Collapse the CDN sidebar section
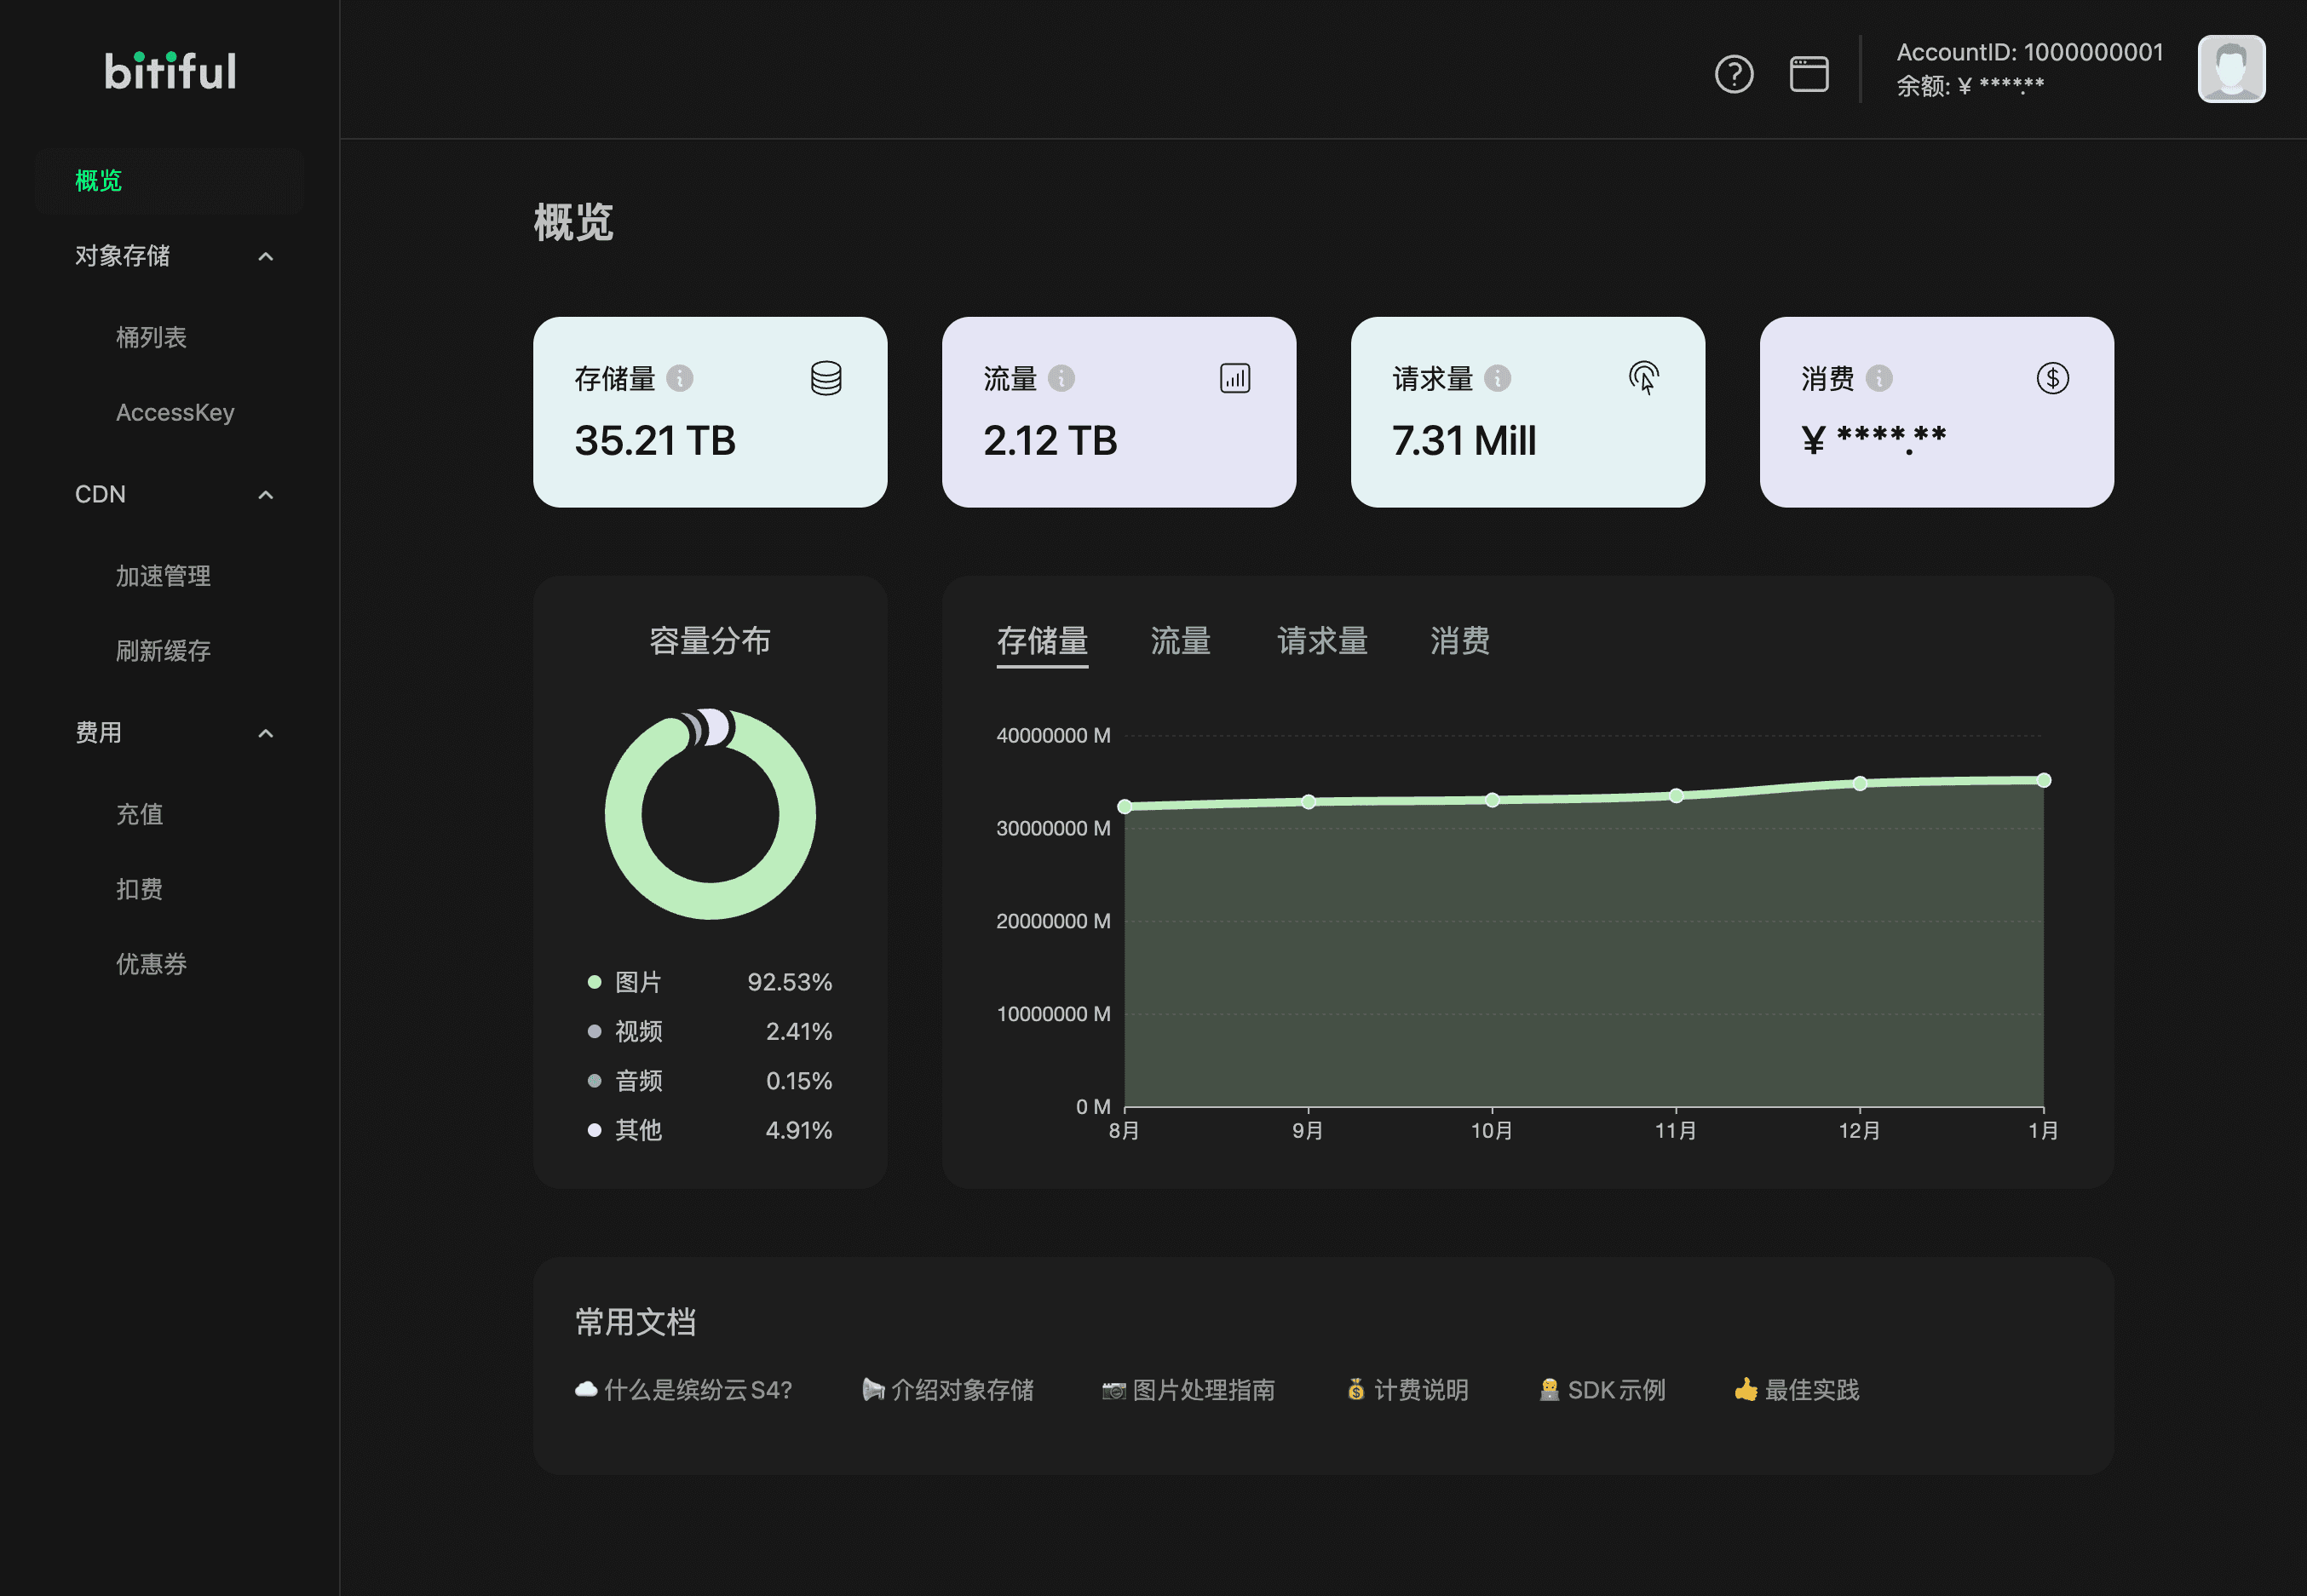Image resolution: width=2307 pixels, height=1596 pixels. (265, 494)
